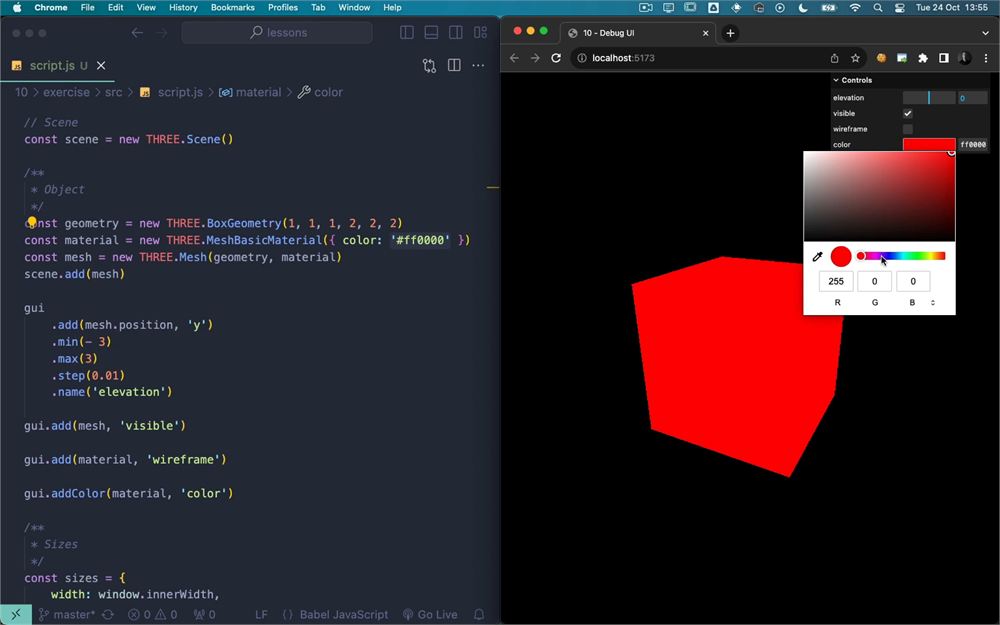Click the Chrome reload page button
This screenshot has height=625, width=1000.
click(556, 58)
